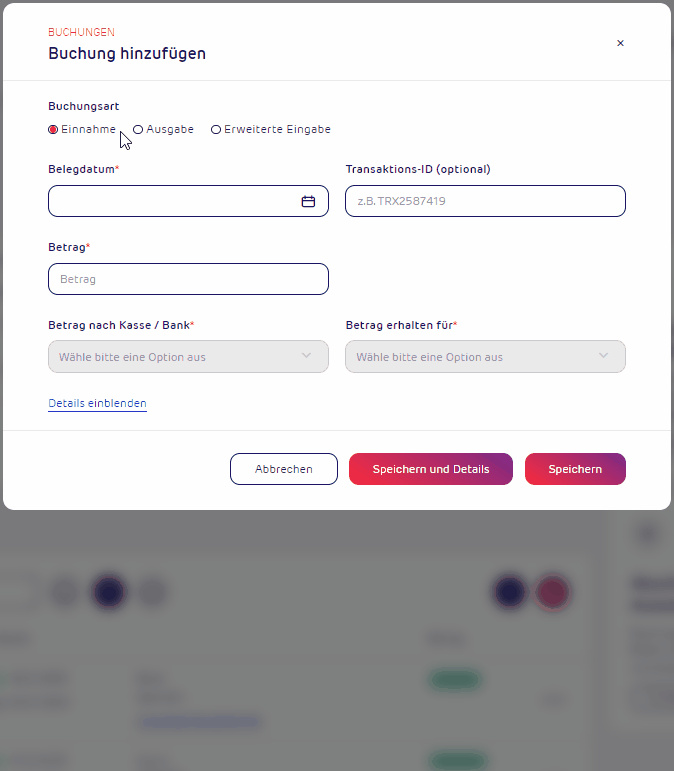Click the Abbrechen button

[284, 469]
